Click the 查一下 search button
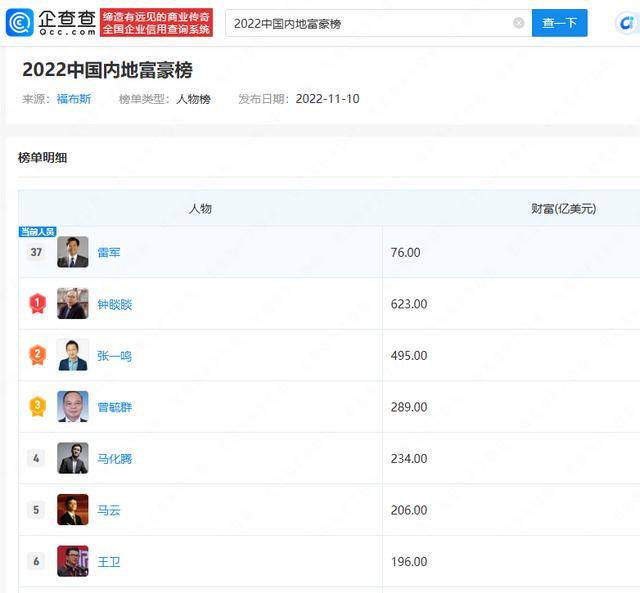The height and width of the screenshot is (593, 640). (559, 23)
